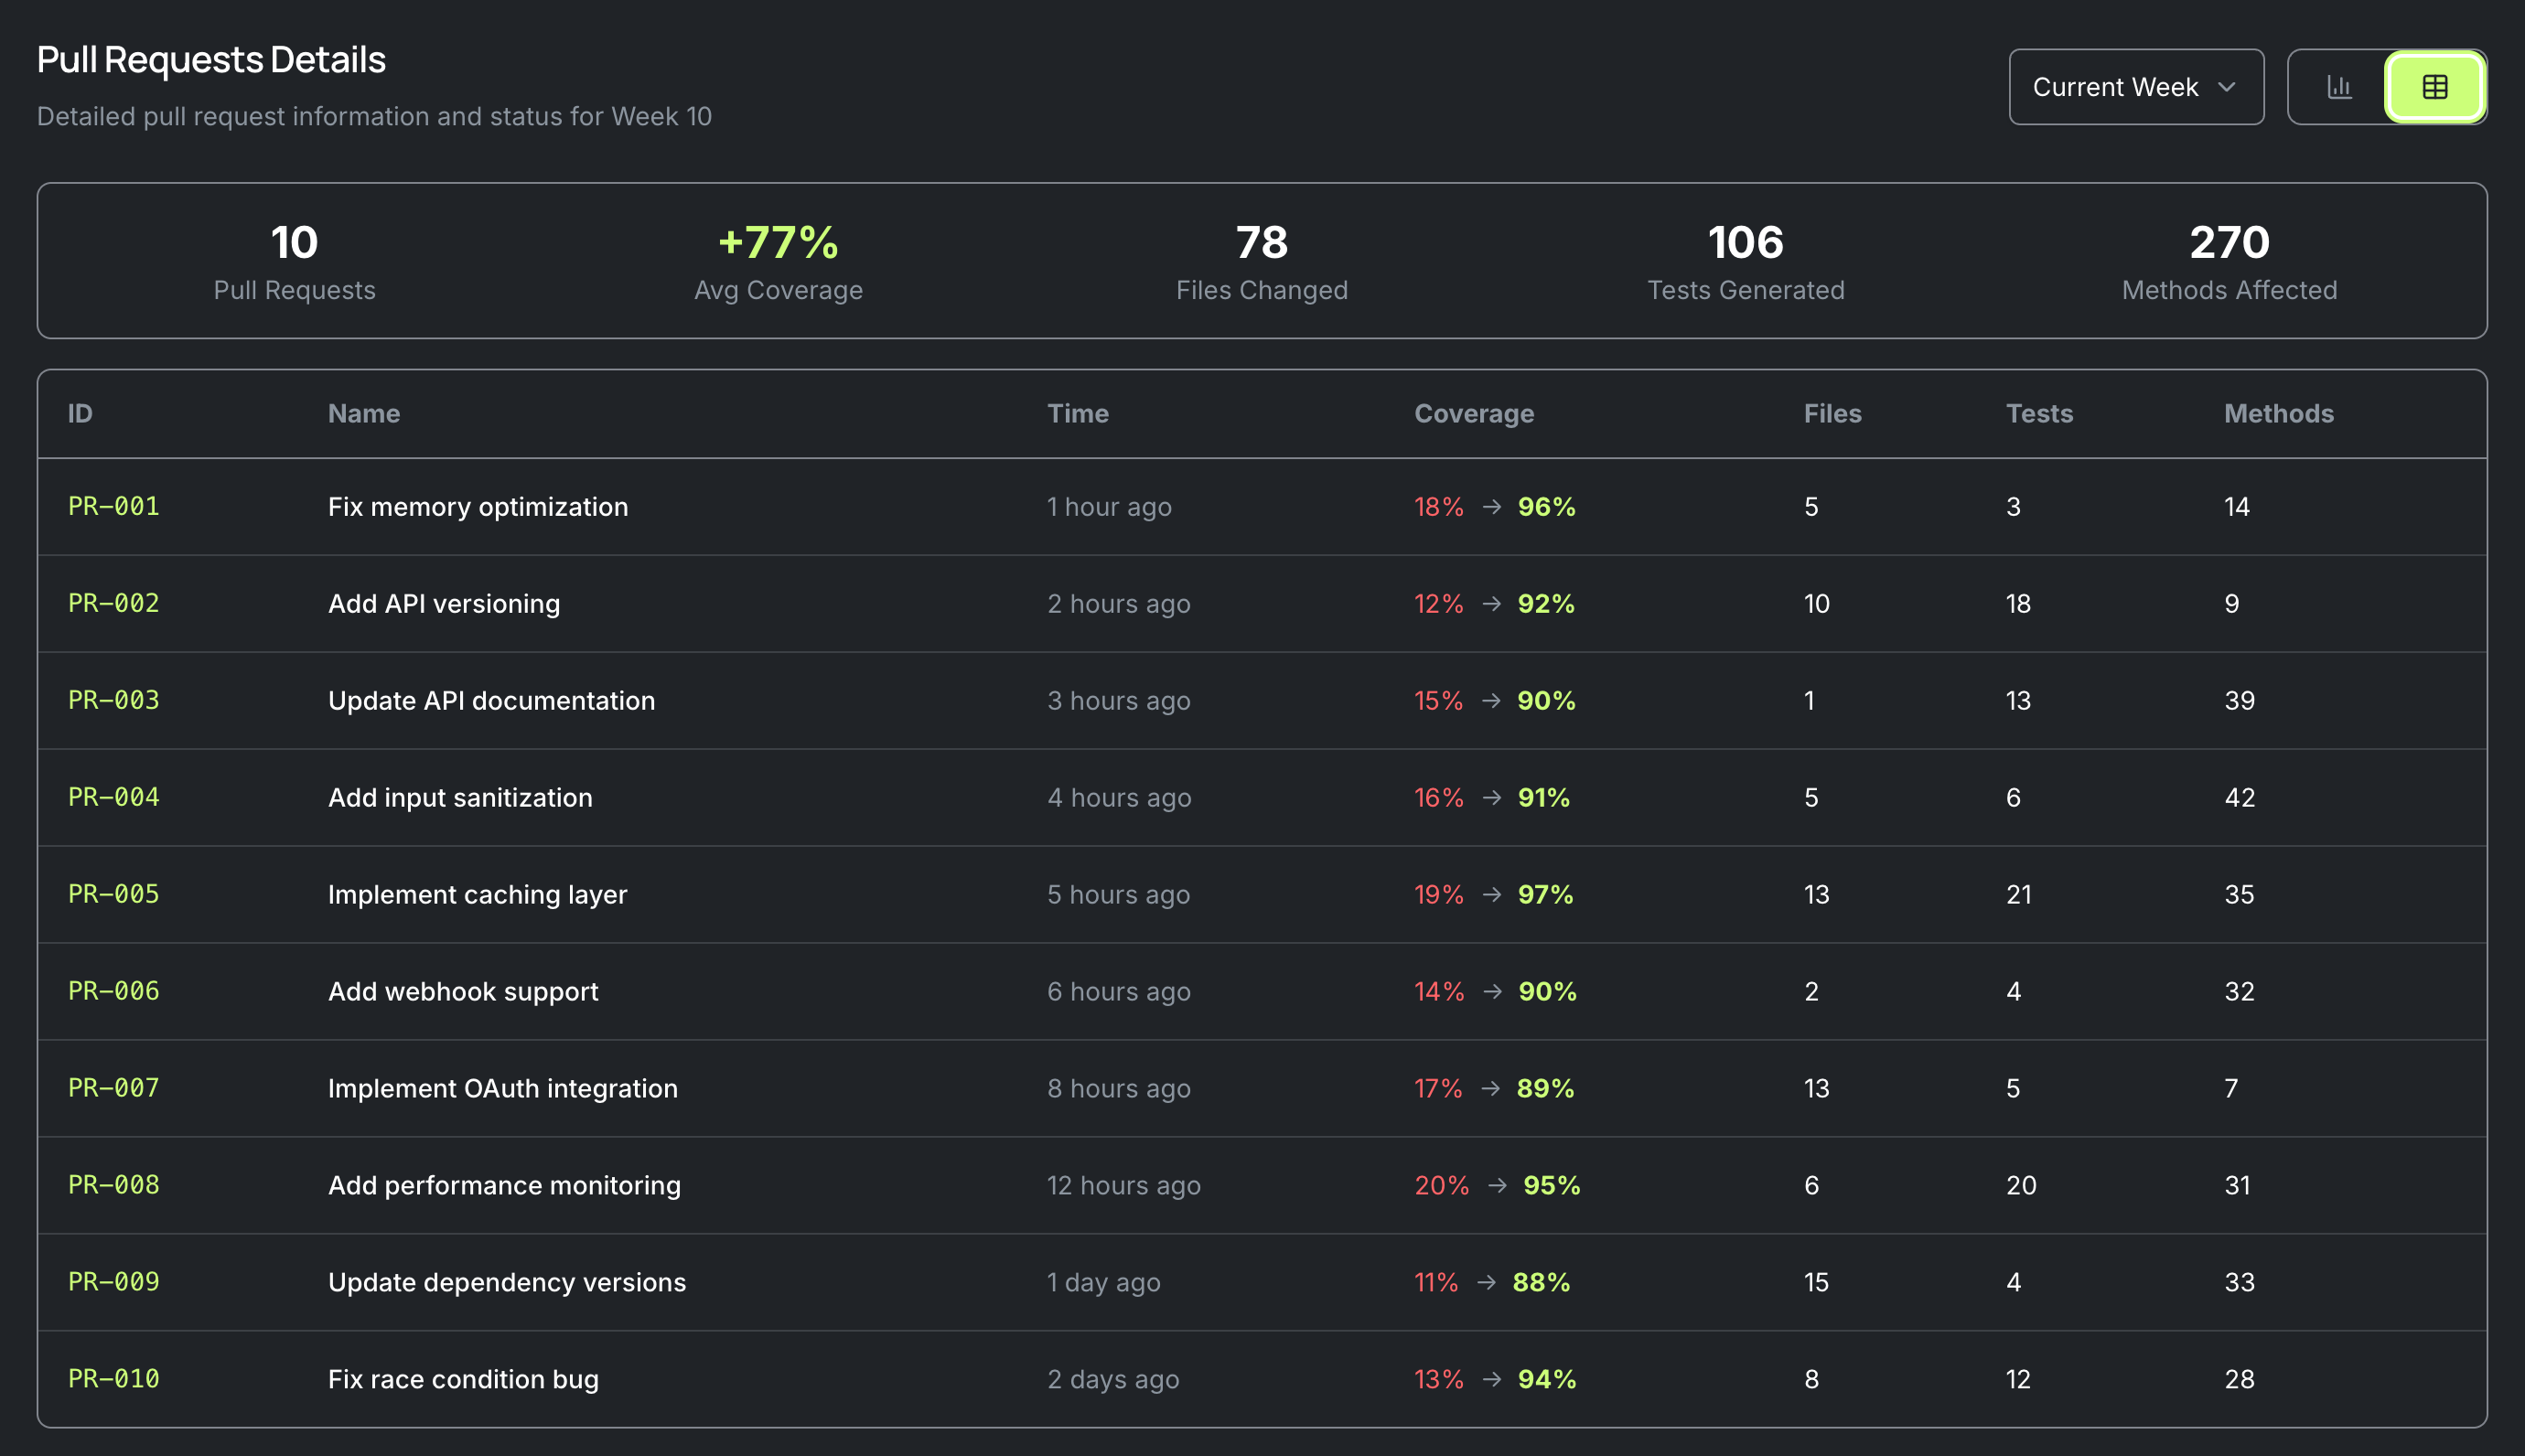The height and width of the screenshot is (1456, 2525).
Task: Open PR-005 link
Action: 113,894
